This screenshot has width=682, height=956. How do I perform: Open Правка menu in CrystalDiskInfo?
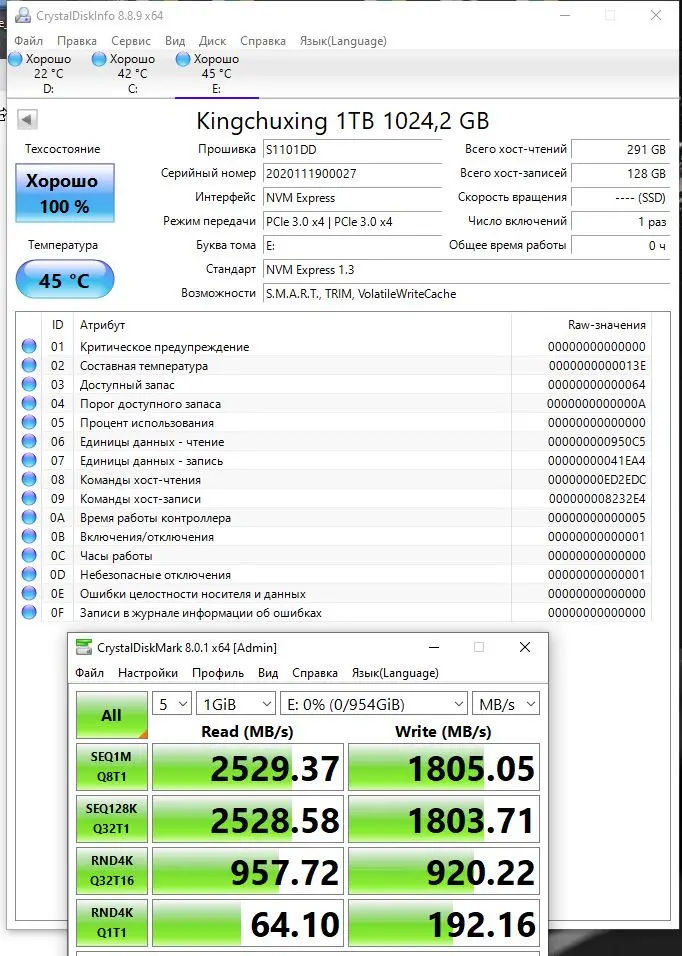[x=77, y=41]
